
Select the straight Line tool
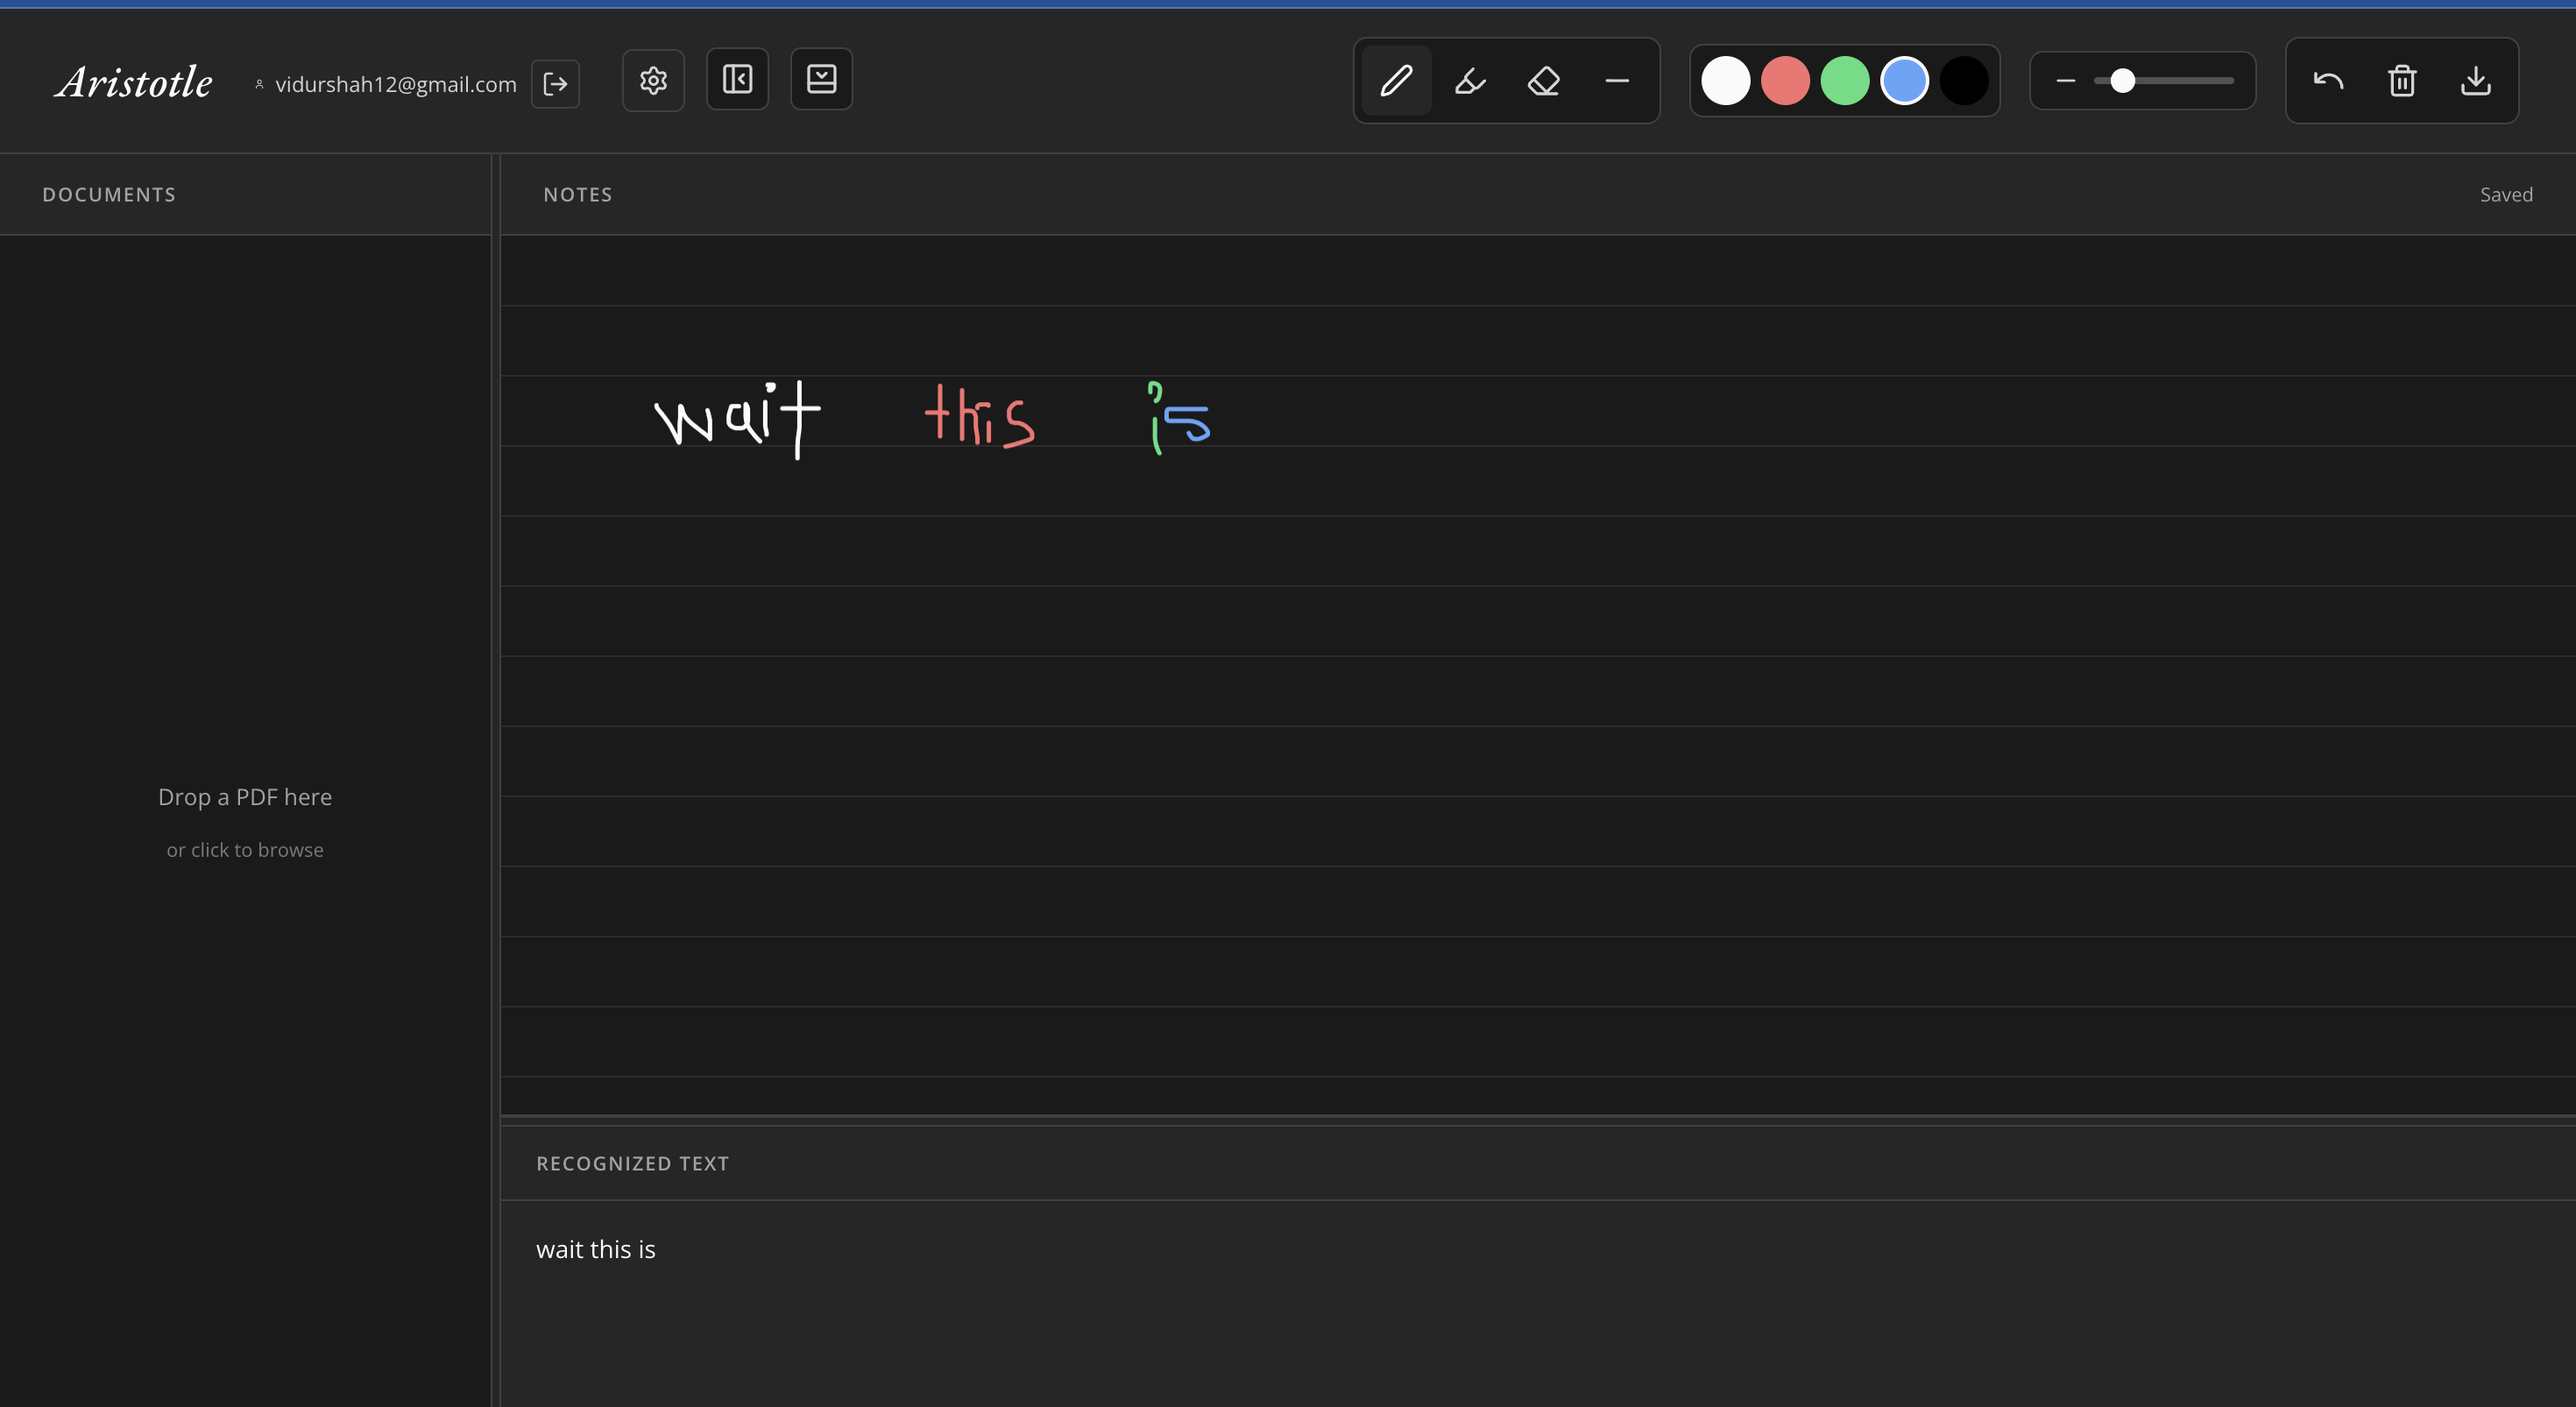[1617, 80]
